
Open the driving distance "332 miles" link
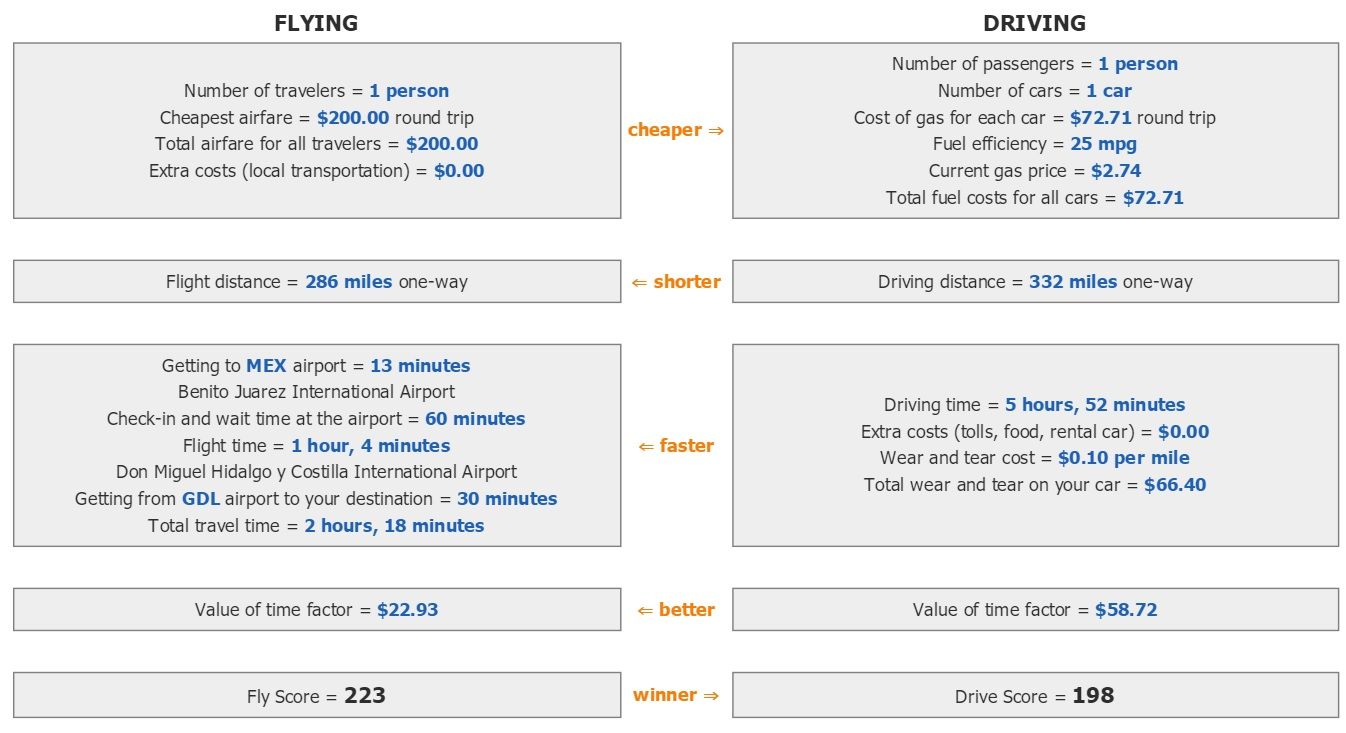[1073, 282]
